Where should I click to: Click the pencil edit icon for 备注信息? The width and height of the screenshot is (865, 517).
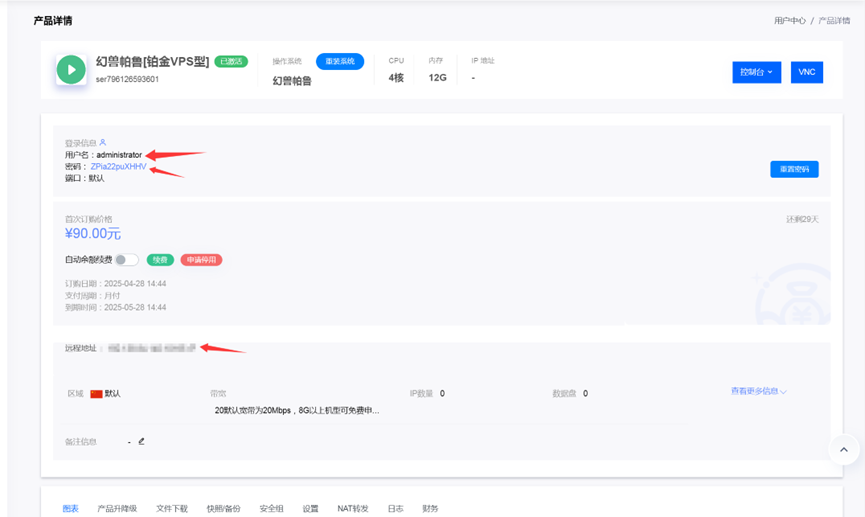coord(141,441)
